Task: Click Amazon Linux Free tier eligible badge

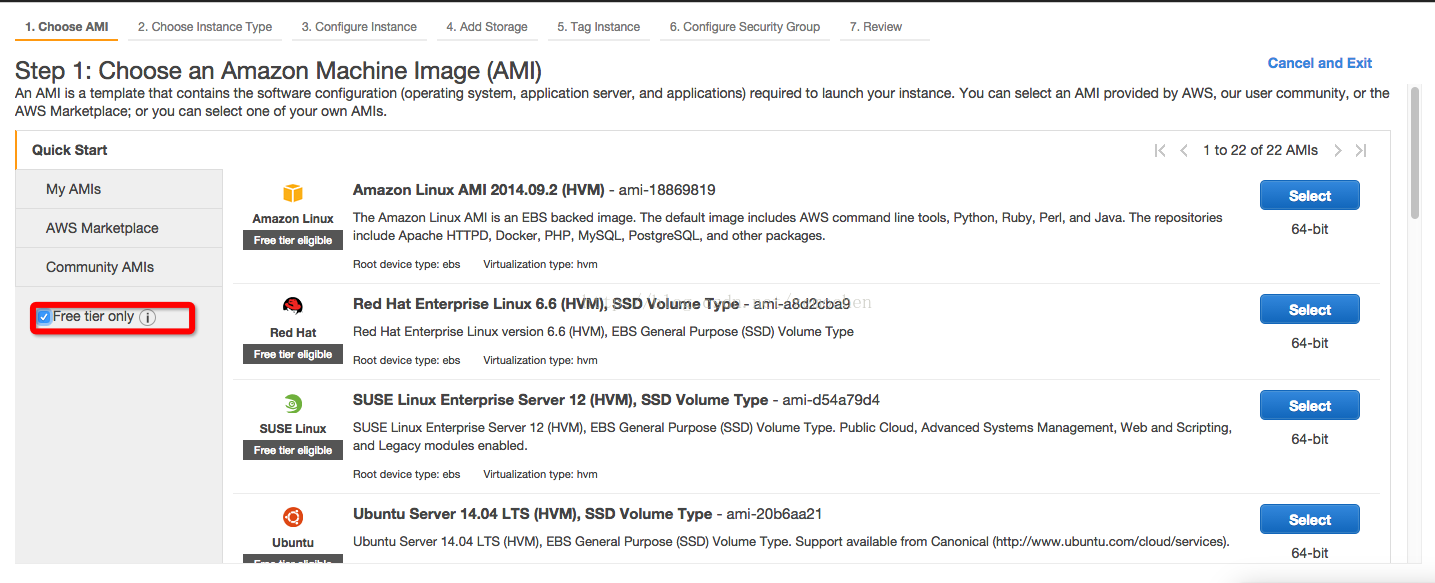Action: tap(293, 240)
